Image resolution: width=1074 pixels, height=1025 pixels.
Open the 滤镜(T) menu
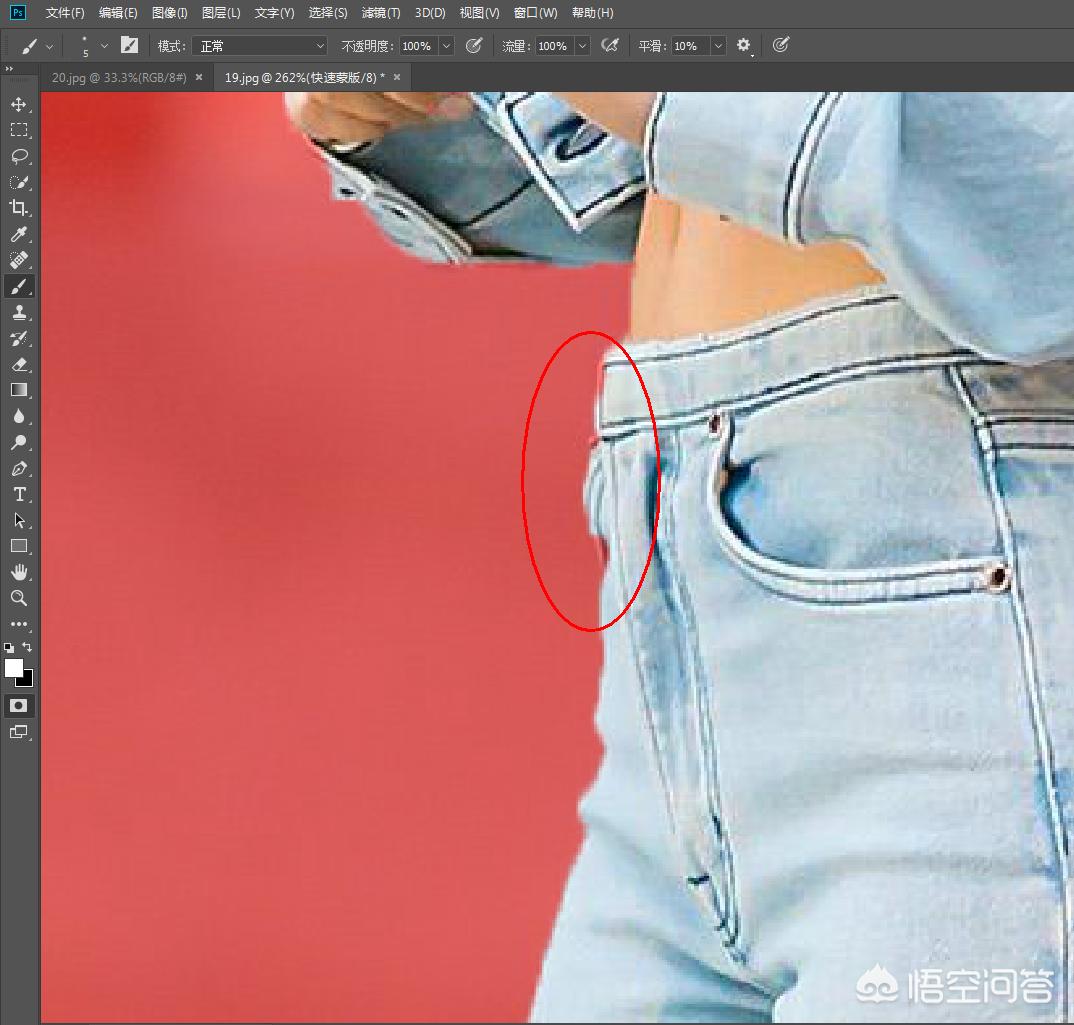pyautogui.click(x=381, y=13)
